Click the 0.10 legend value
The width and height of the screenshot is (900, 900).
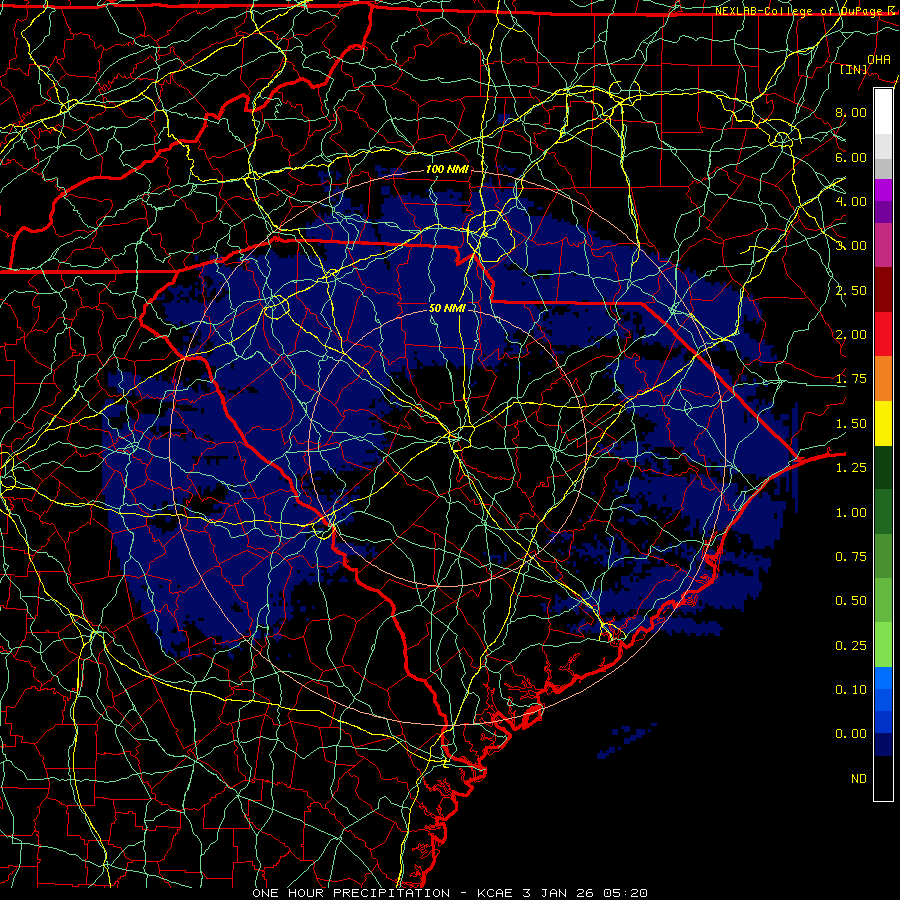click(x=851, y=690)
